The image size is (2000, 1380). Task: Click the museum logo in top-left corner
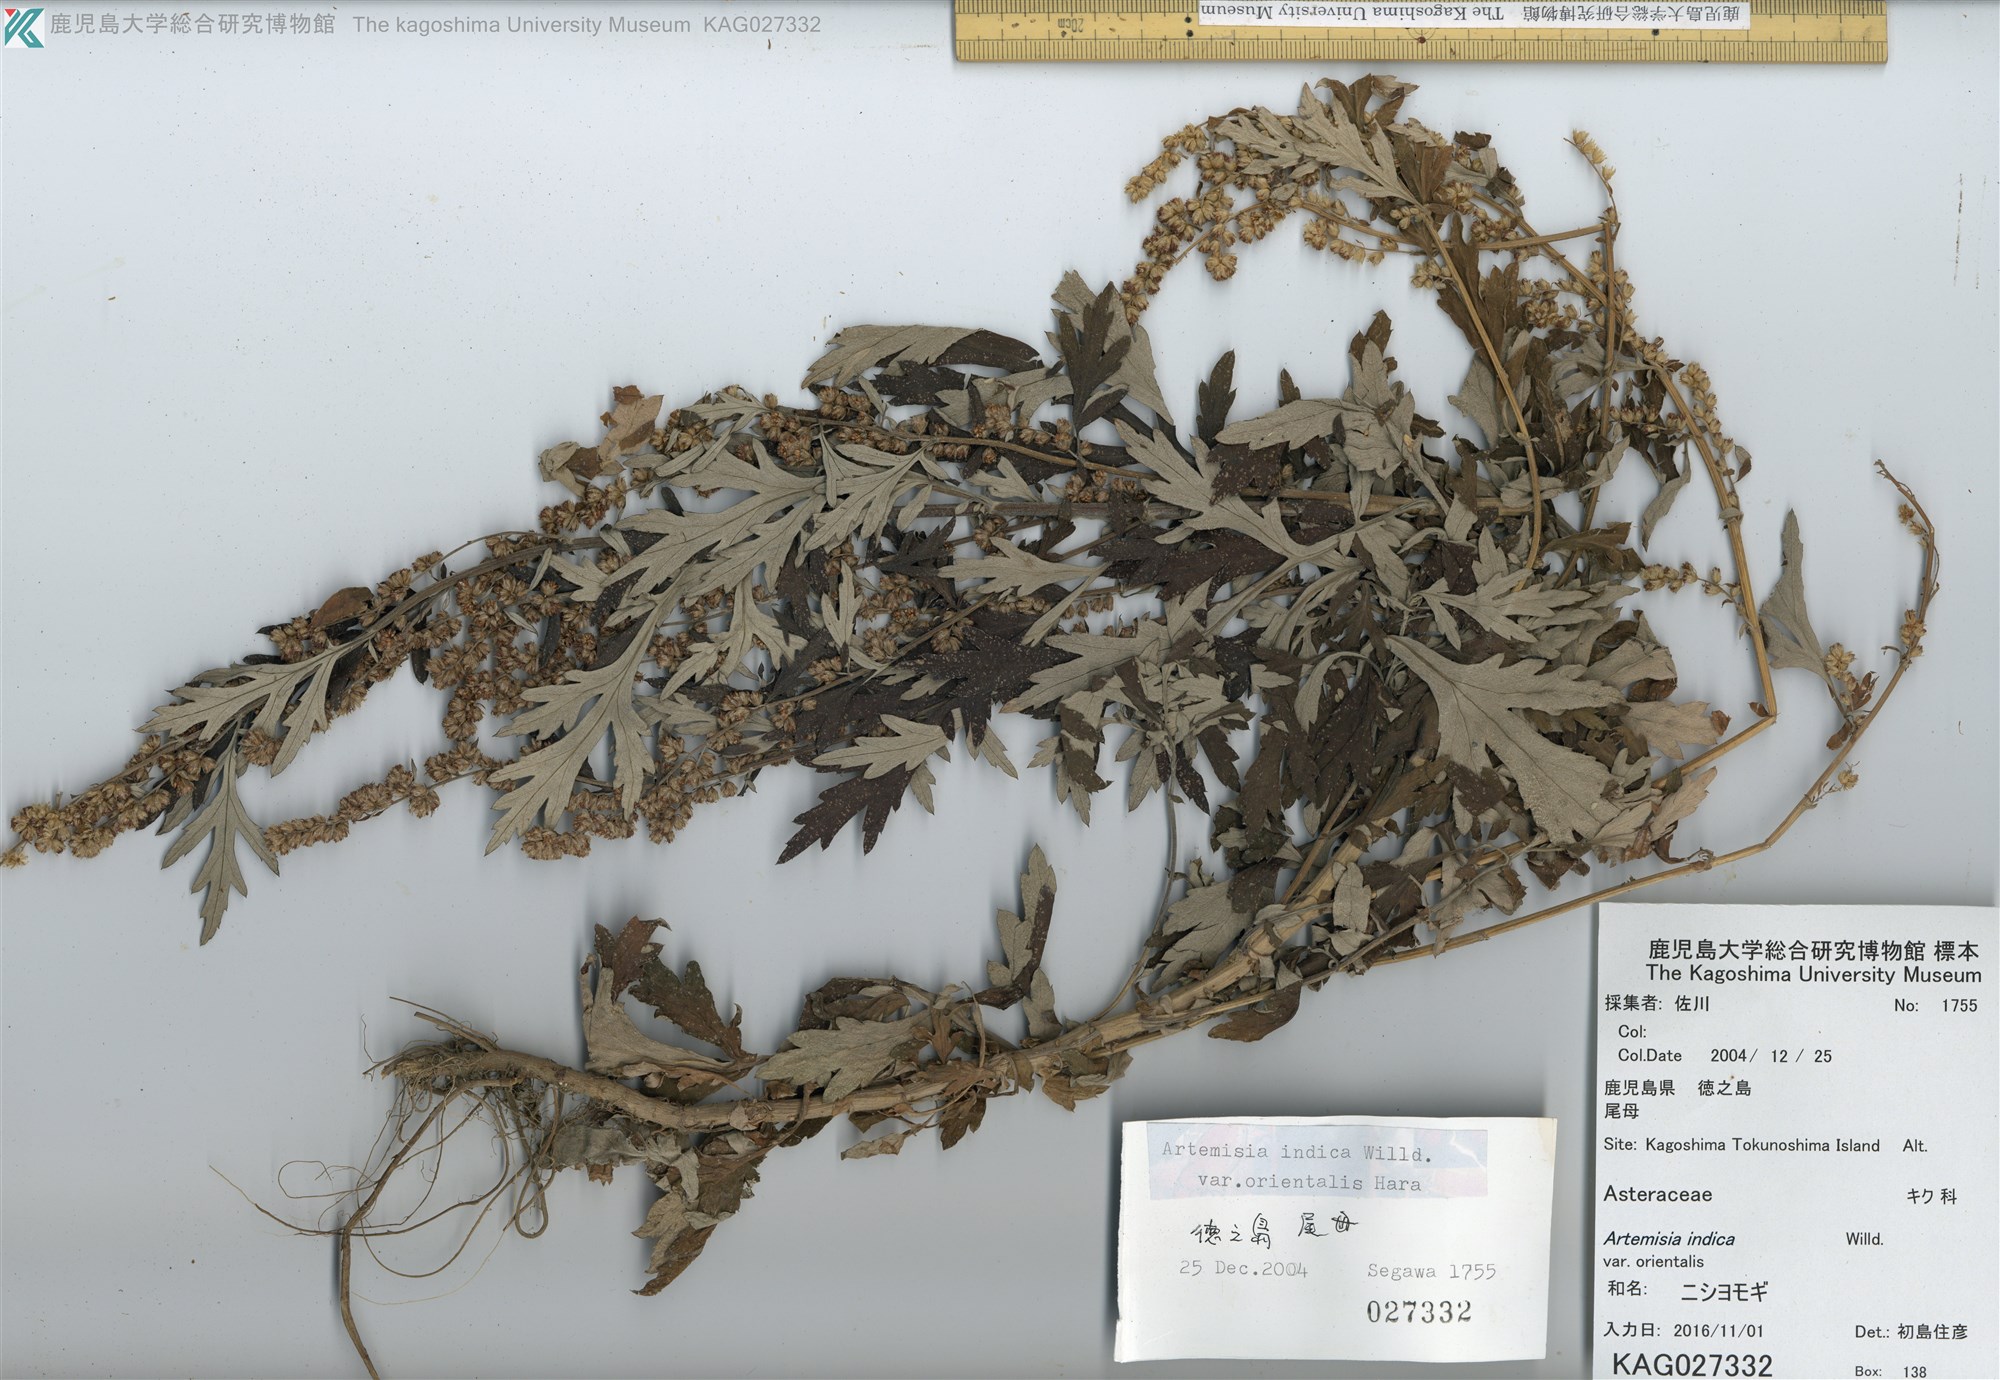click(x=22, y=24)
